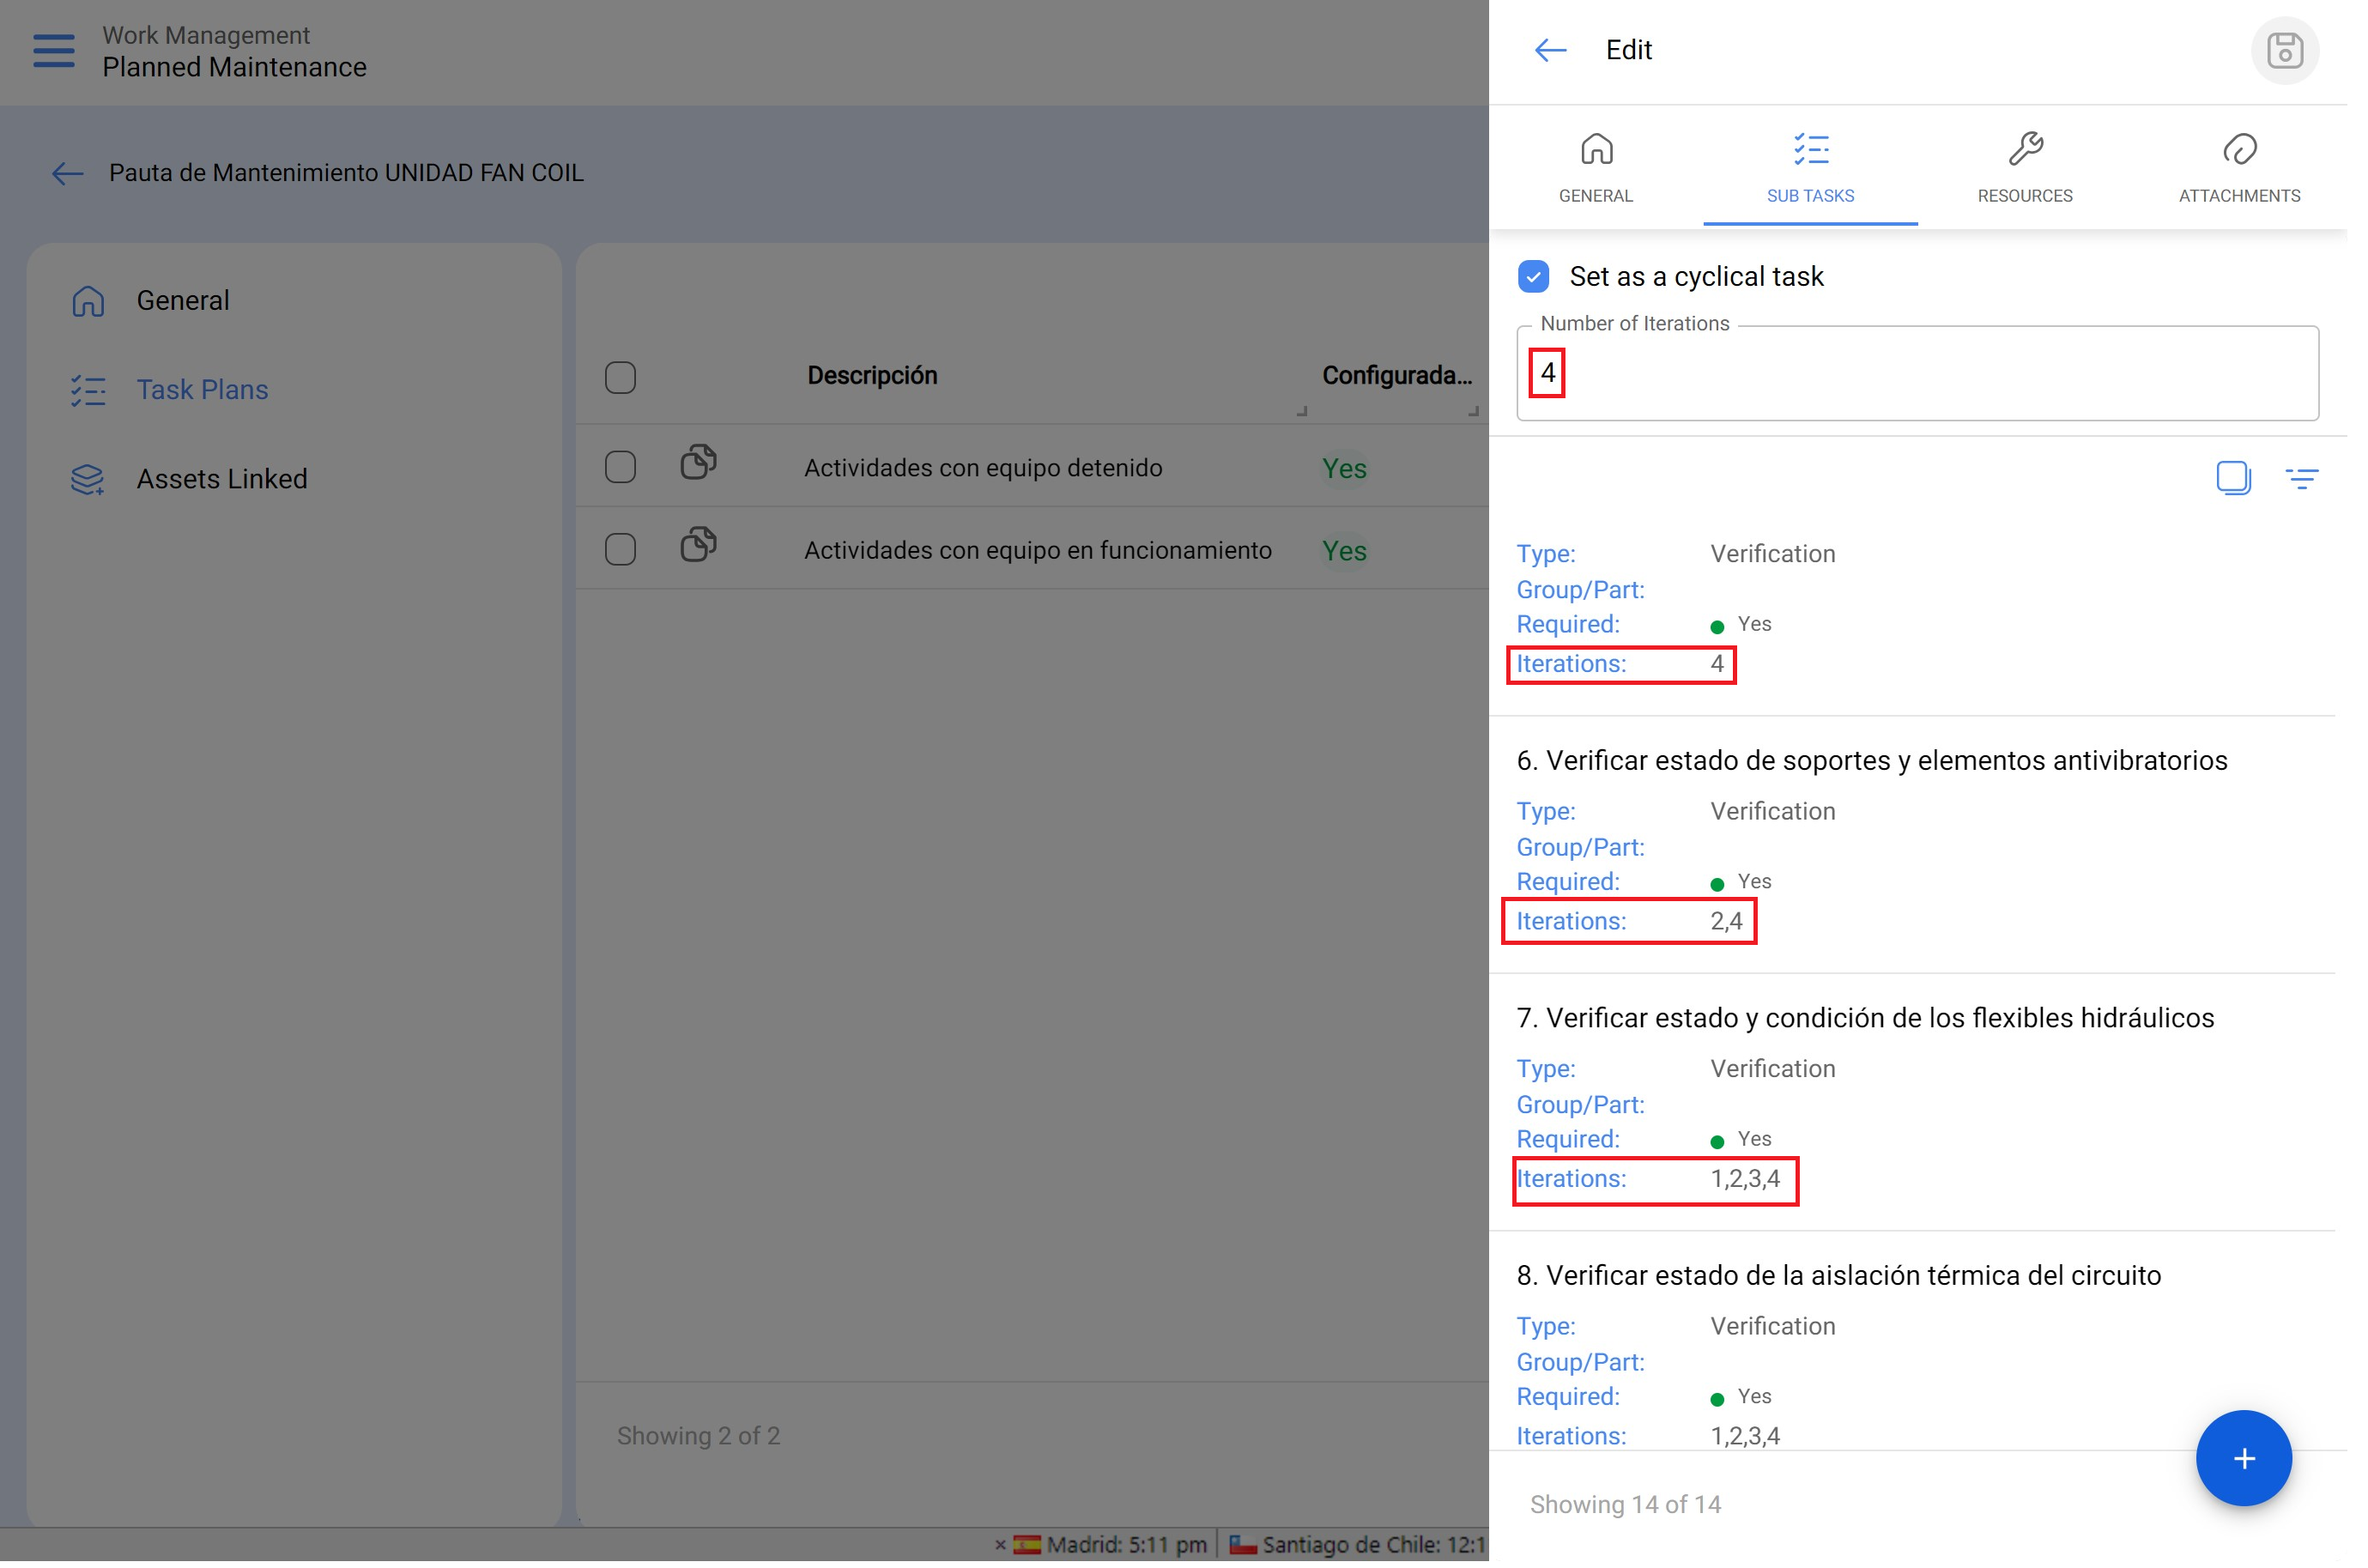Screen dimensions: 2368x1568
Task: Click the Task Plans list icon
Action: pyautogui.click(x=88, y=390)
